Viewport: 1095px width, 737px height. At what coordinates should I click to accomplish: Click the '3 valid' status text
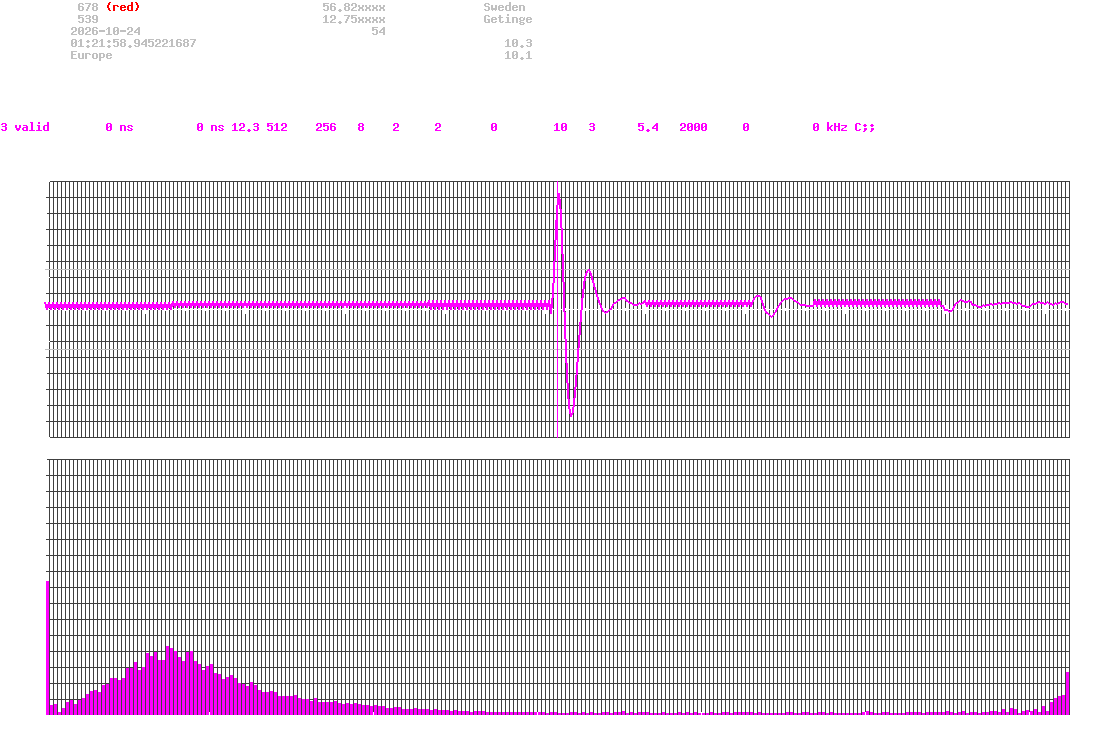pyautogui.click(x=25, y=126)
